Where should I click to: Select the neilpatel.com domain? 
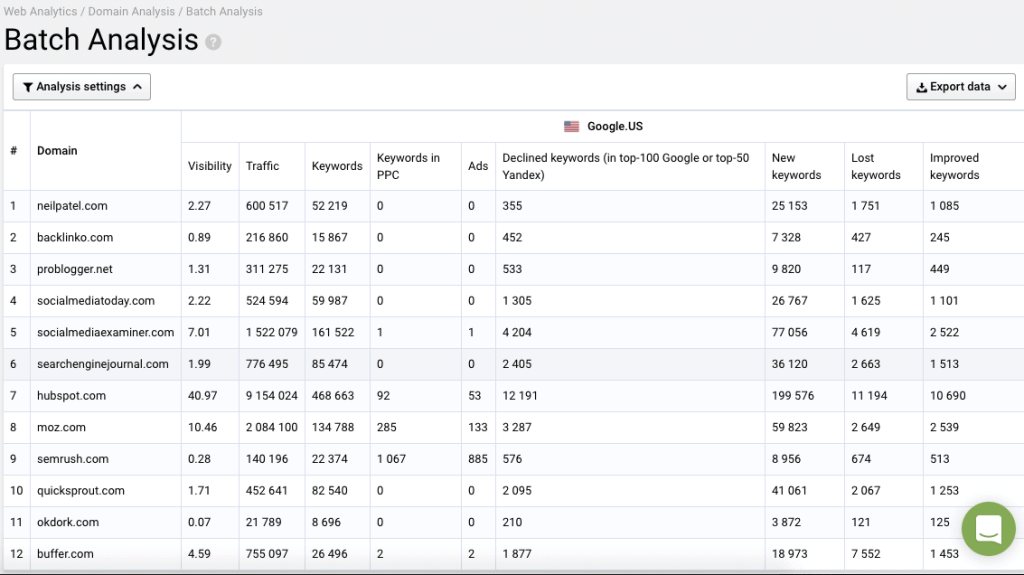(72, 206)
